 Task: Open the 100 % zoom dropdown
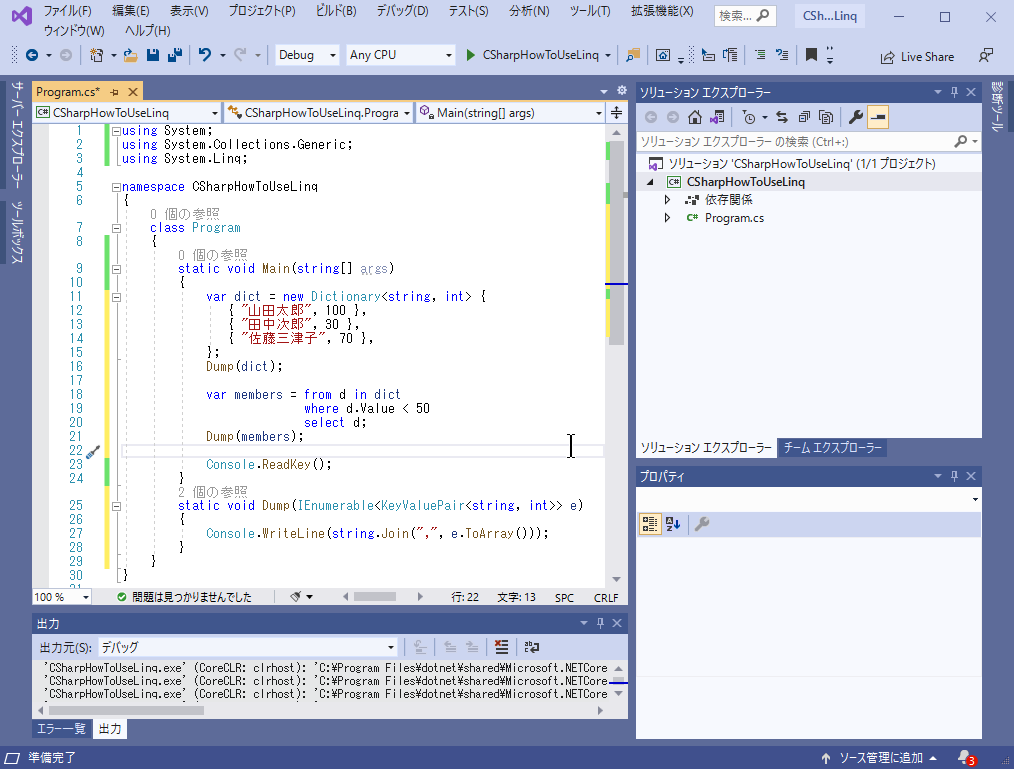click(x=62, y=597)
